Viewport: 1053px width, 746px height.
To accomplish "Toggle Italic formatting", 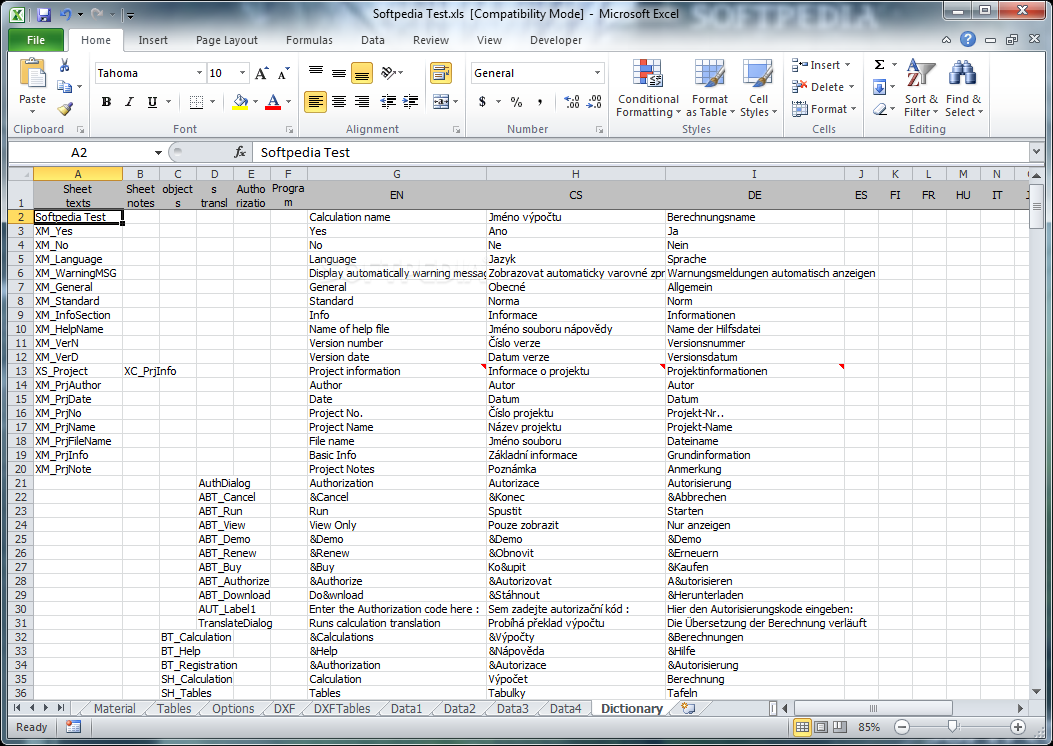I will click(x=129, y=102).
